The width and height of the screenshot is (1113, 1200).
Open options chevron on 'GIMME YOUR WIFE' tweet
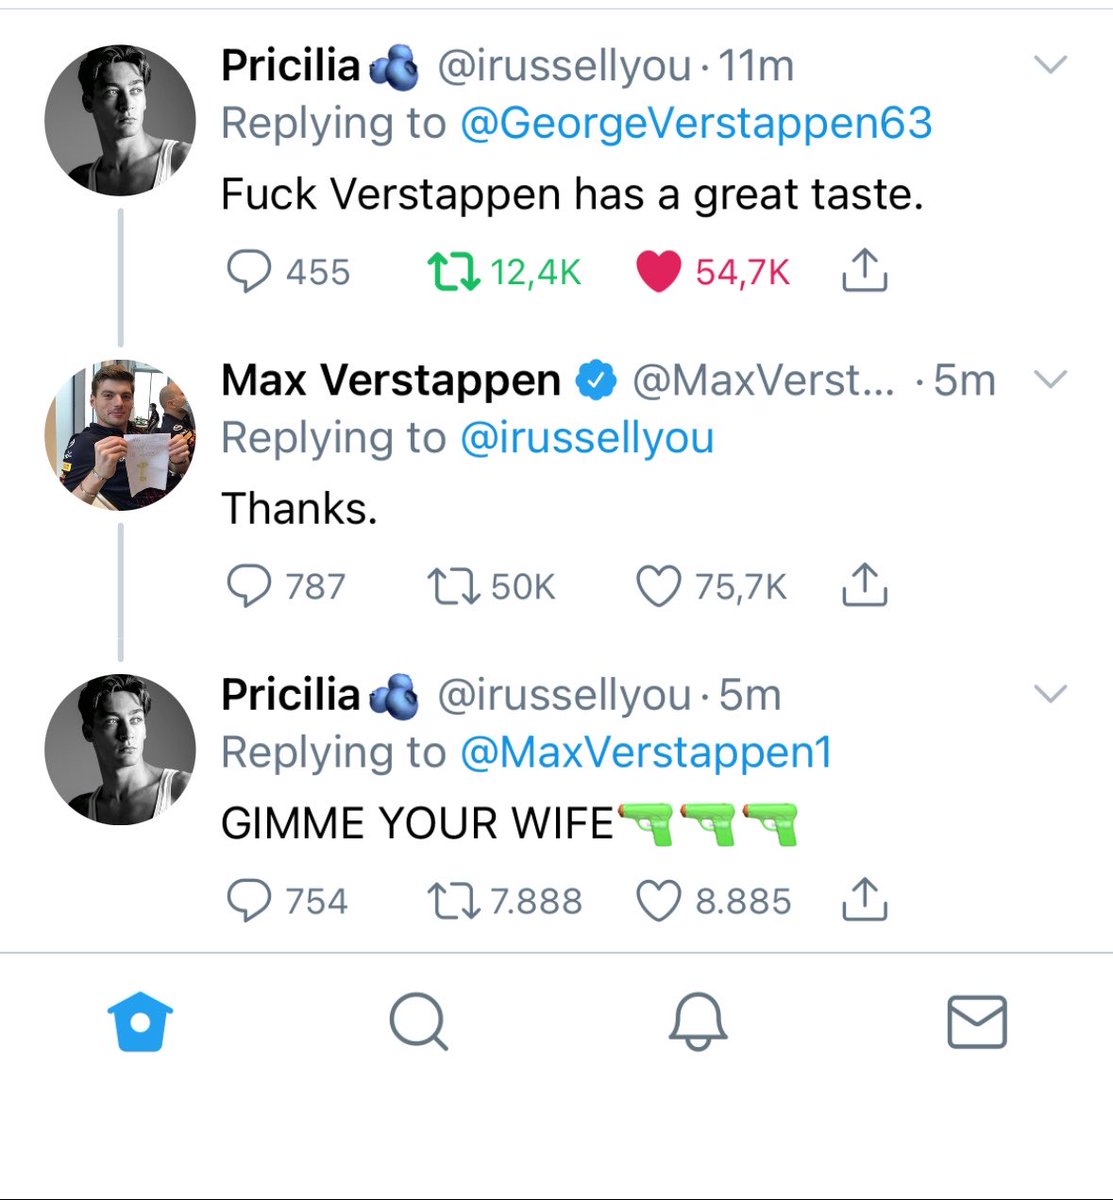pos(1050,694)
